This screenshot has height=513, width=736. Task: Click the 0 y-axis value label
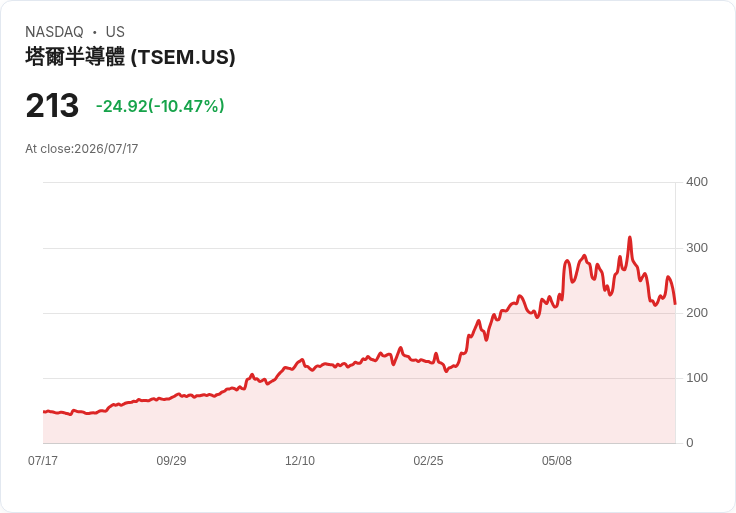(x=690, y=443)
